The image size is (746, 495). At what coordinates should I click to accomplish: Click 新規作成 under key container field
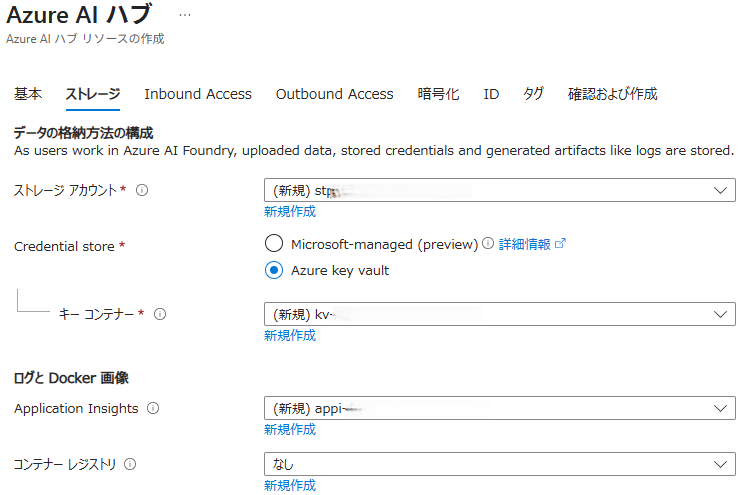click(290, 336)
